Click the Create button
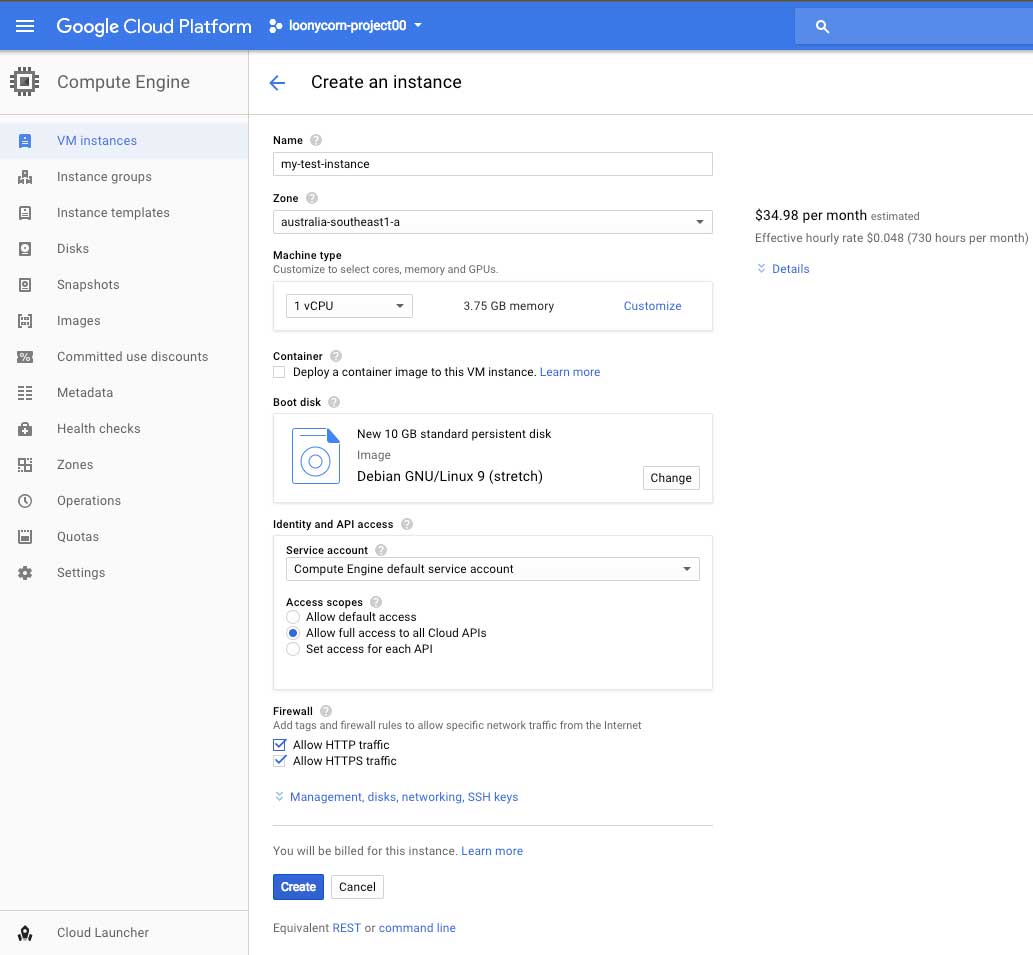This screenshot has width=1033, height=955. (298, 887)
